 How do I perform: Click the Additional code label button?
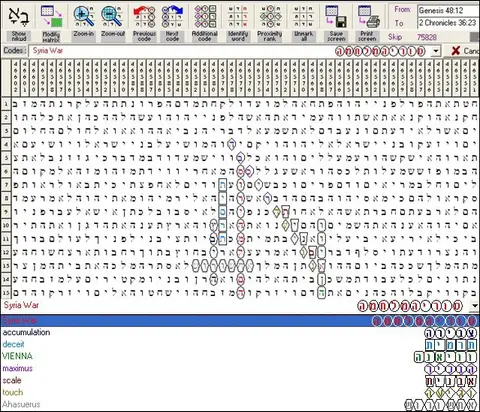(x=205, y=36)
